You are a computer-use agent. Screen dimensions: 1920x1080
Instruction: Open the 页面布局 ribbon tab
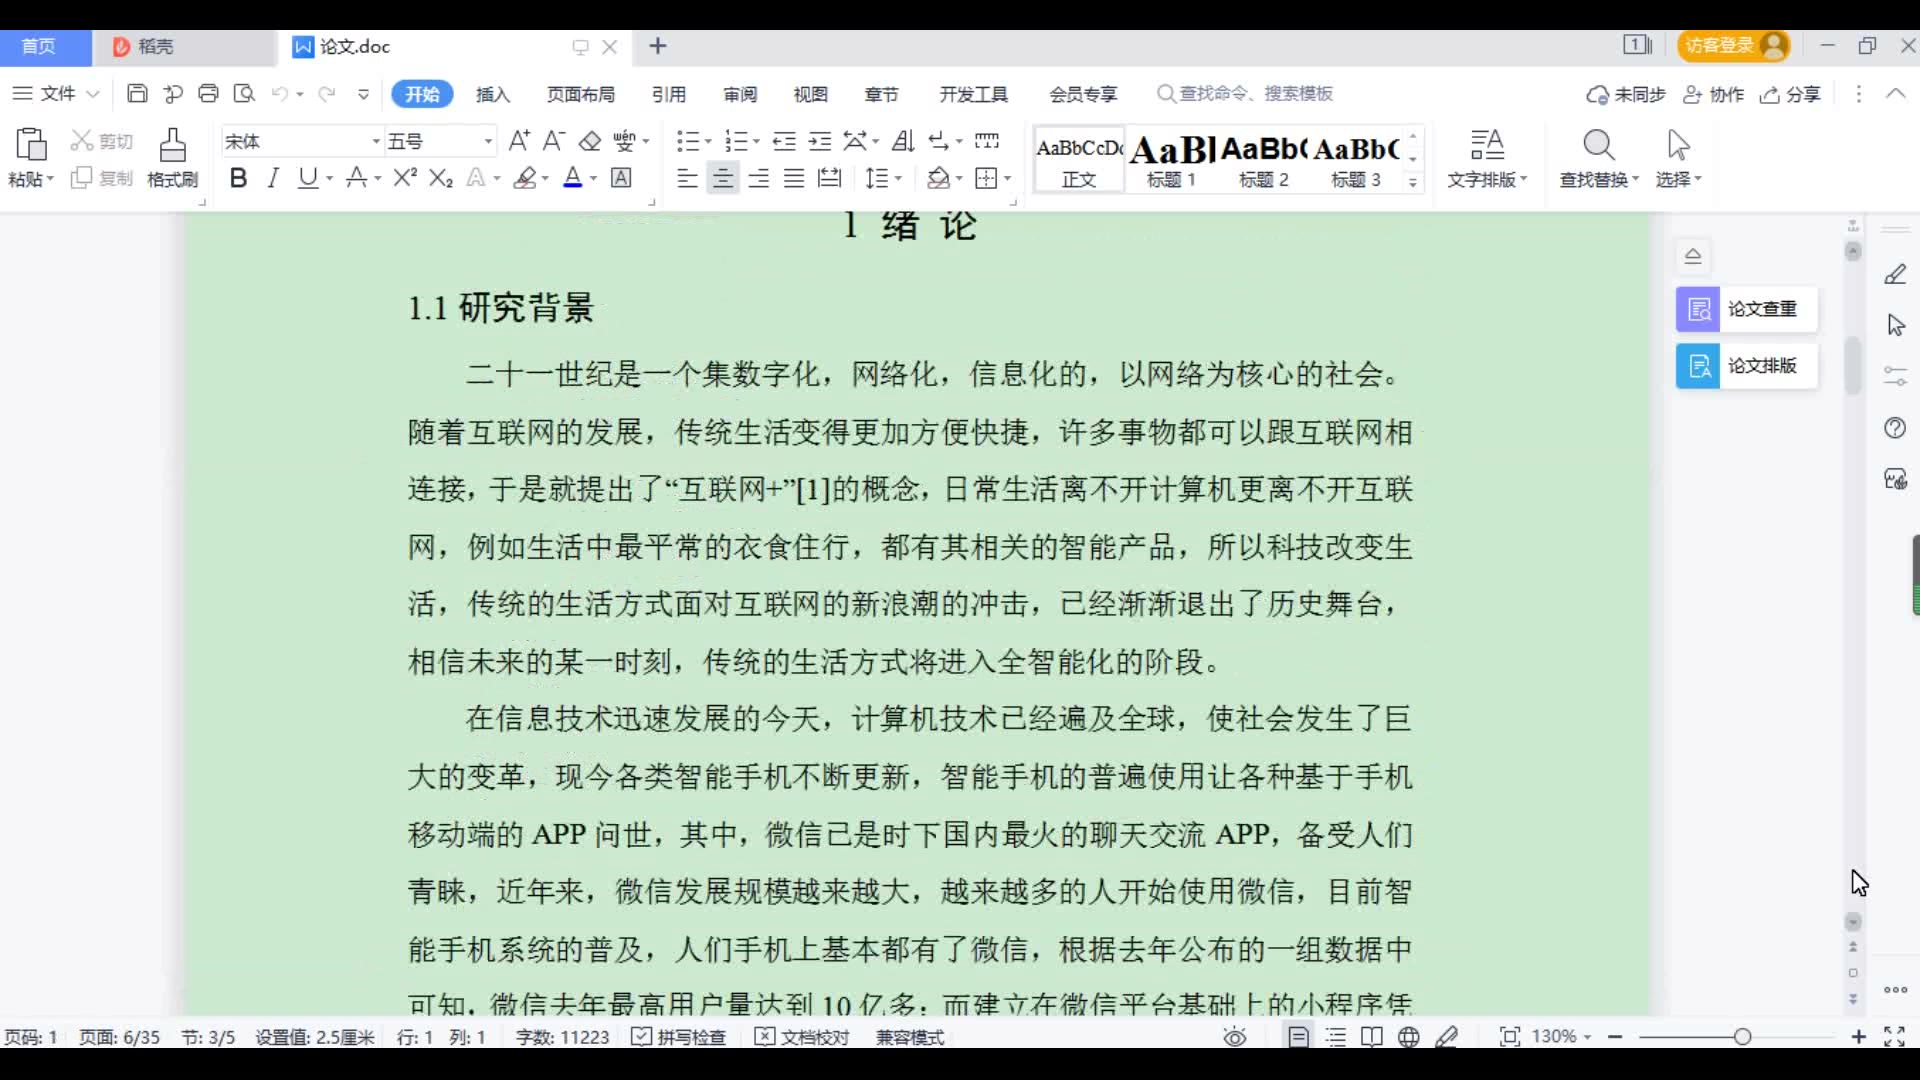(x=580, y=94)
